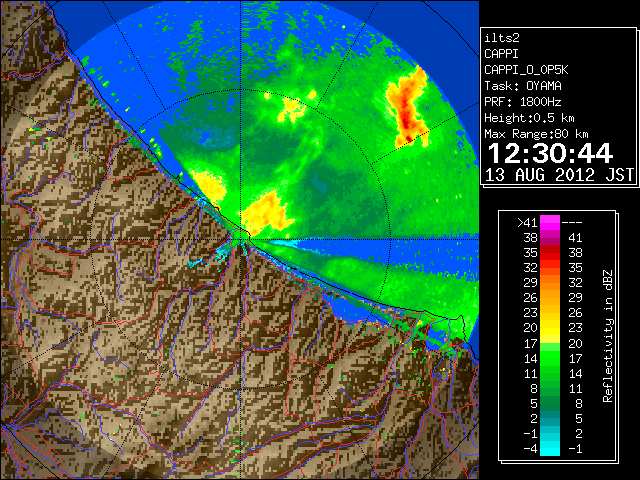The image size is (640, 480).
Task: Select the '13 AUG 2012 JST' date
Action: (559, 175)
